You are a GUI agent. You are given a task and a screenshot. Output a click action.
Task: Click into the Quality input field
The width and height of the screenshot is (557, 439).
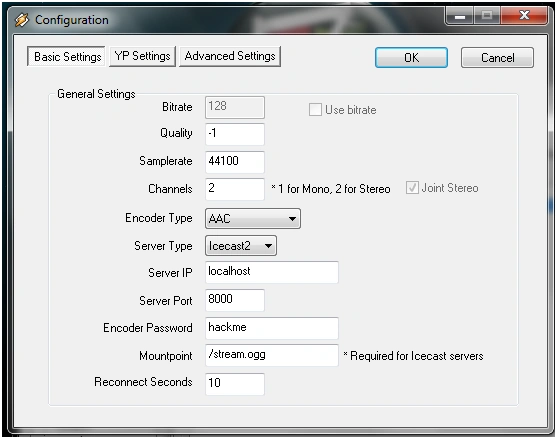click(x=235, y=134)
